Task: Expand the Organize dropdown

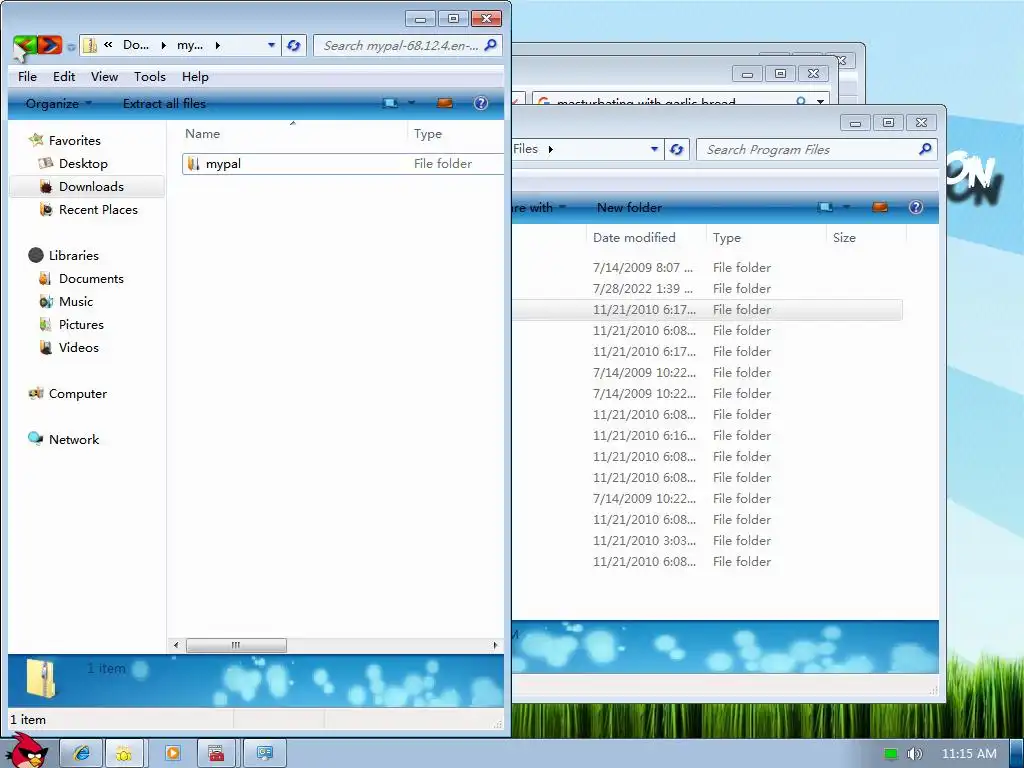Action: tap(58, 103)
